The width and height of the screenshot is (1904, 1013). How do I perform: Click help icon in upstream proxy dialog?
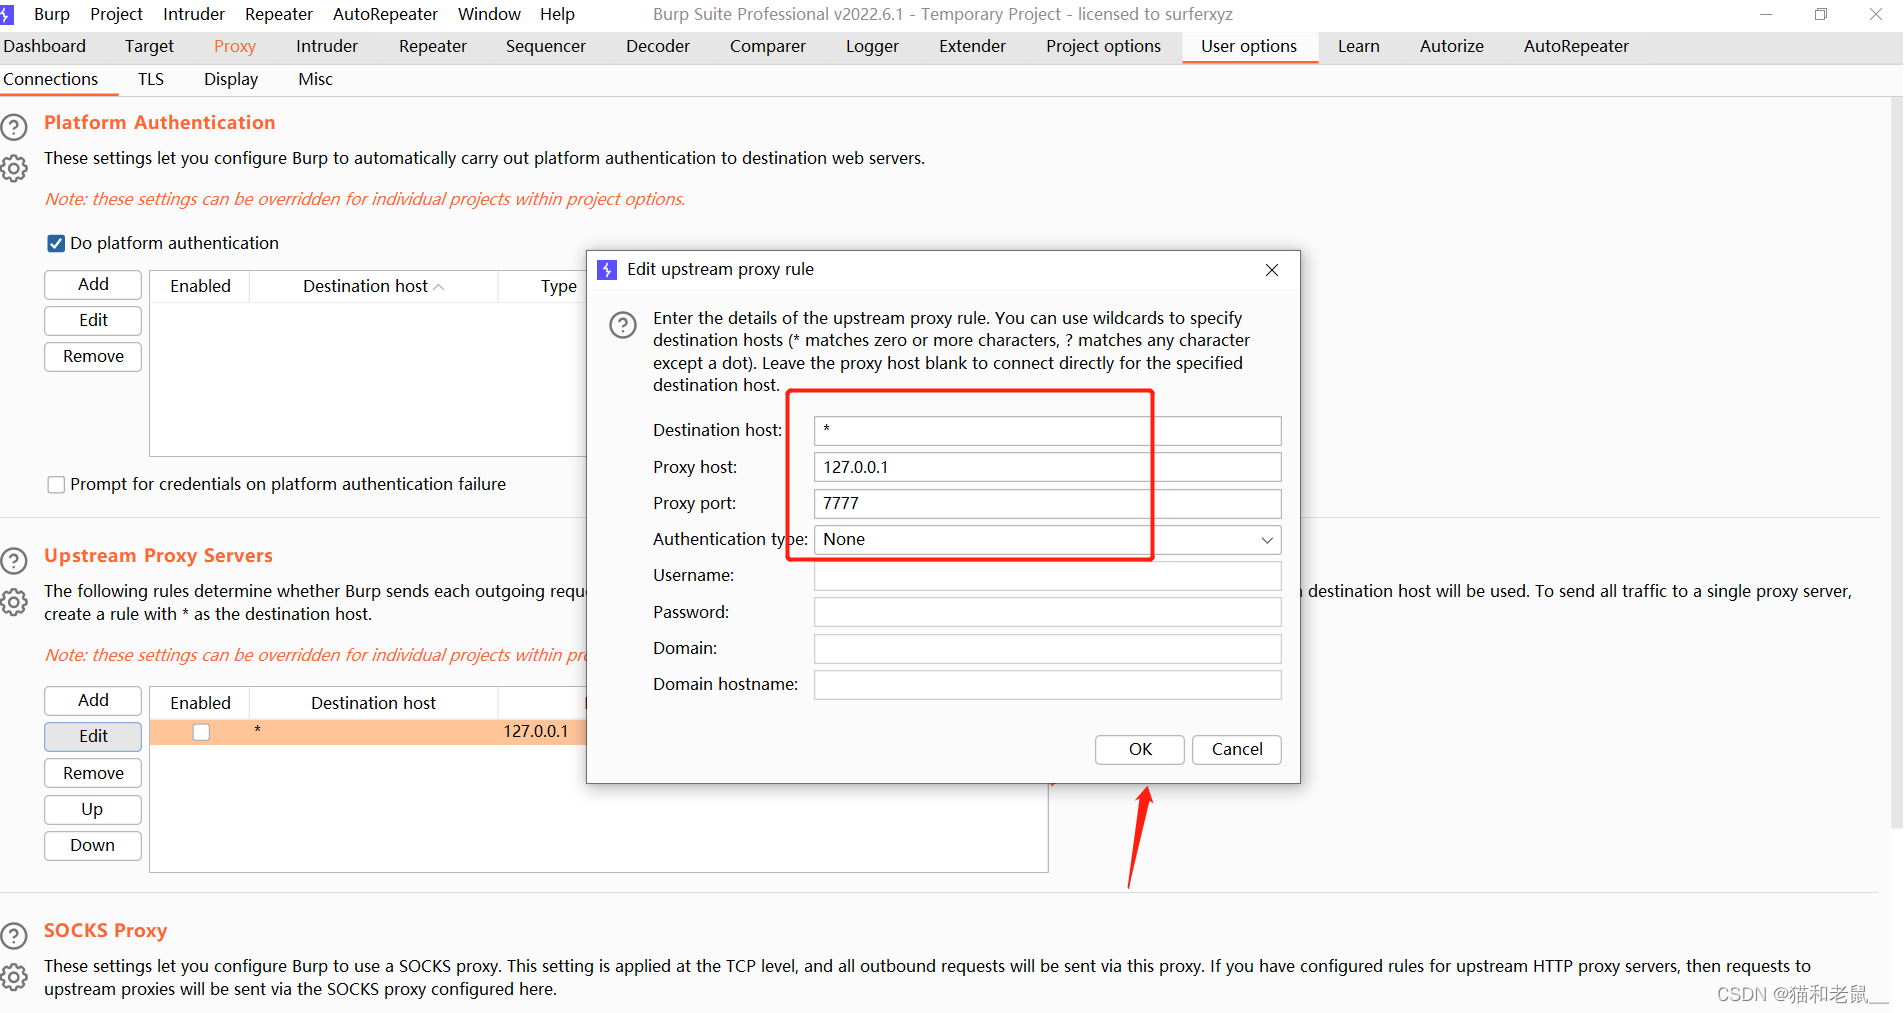point(623,325)
